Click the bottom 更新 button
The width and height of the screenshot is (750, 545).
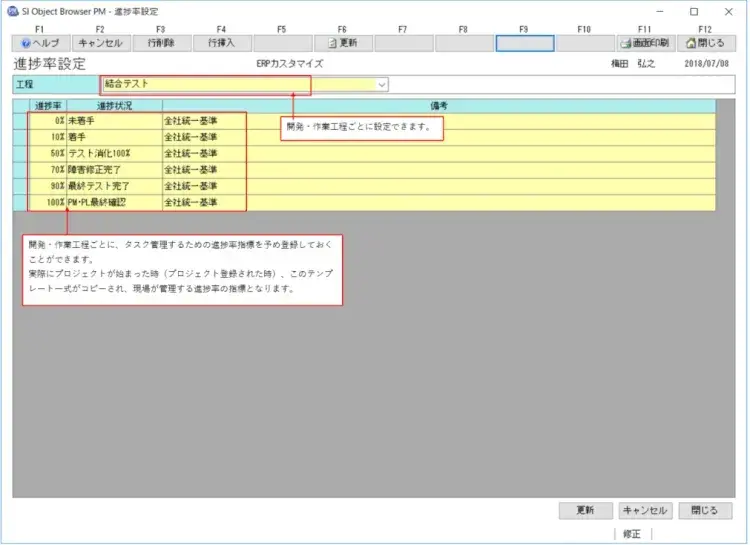pos(585,511)
